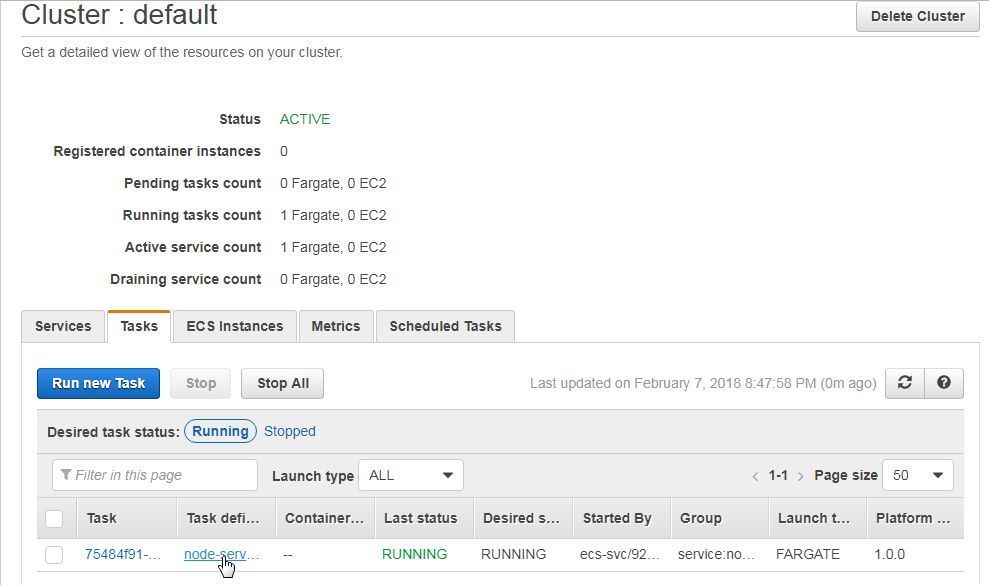Click the filter funnel icon
This screenshot has height=585, width=989.
[65, 475]
